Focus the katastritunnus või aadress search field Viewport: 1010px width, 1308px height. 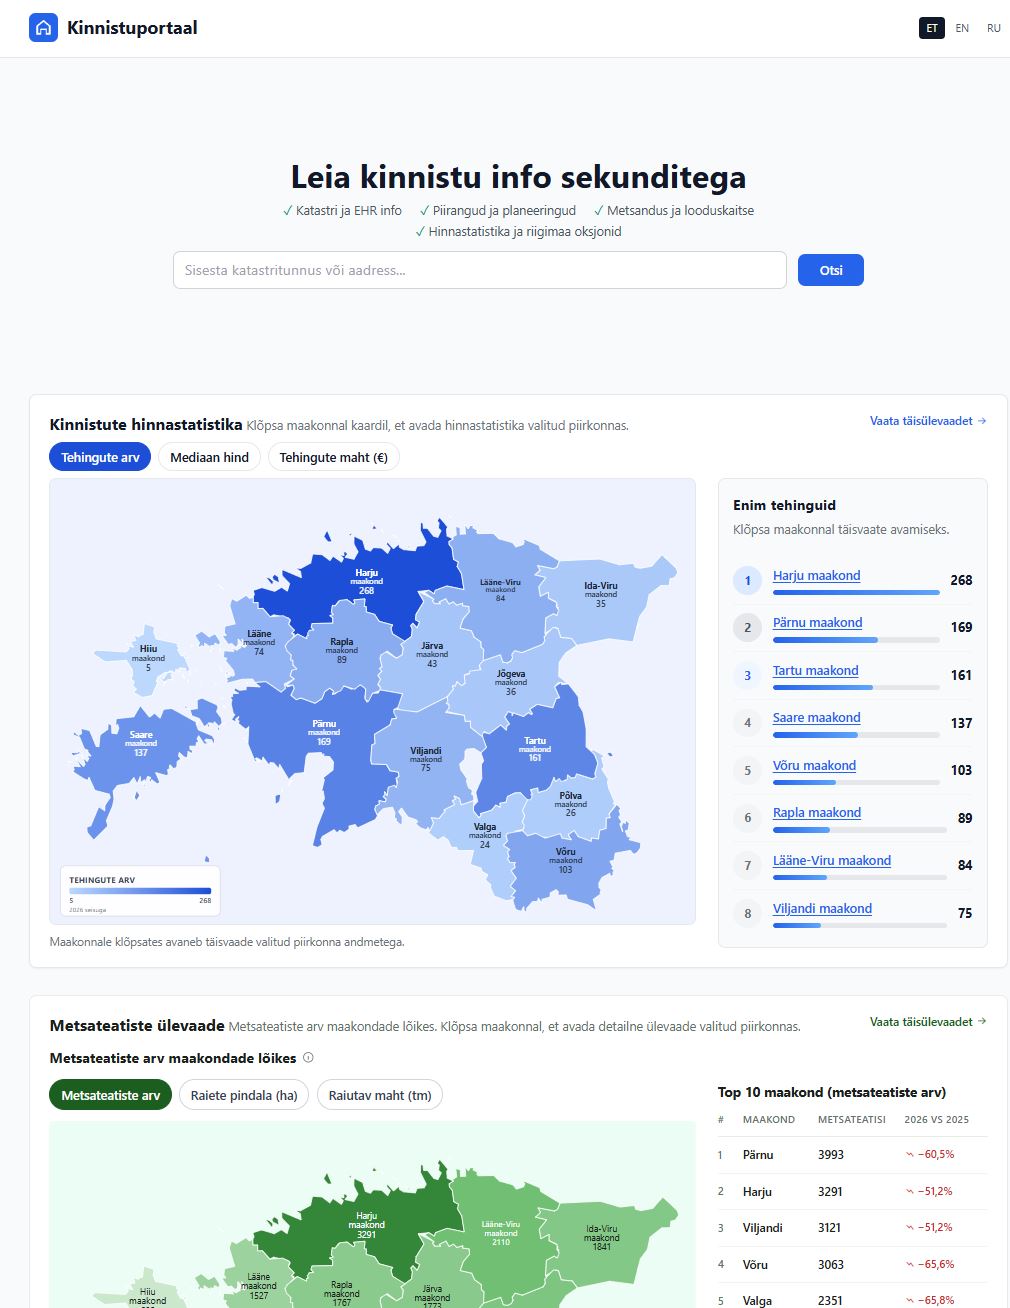(x=480, y=270)
